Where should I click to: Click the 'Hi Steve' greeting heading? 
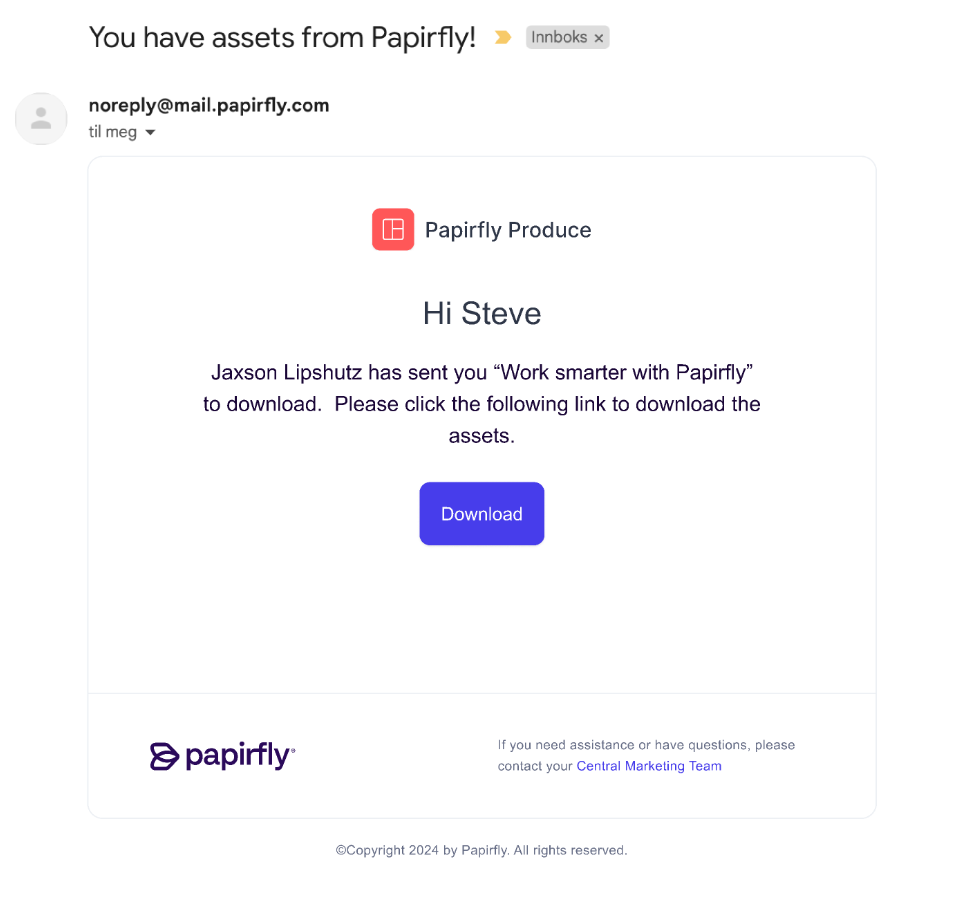(482, 313)
